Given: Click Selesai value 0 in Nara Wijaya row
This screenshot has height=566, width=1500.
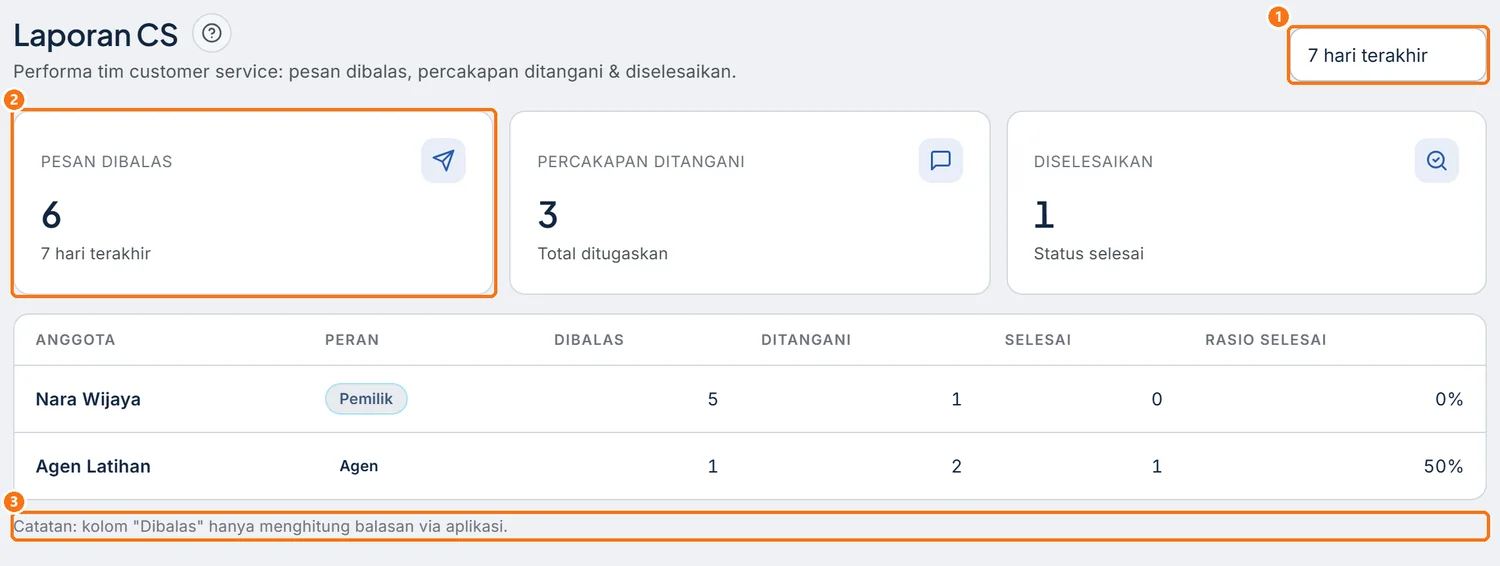Looking at the screenshot, I should pos(1157,399).
